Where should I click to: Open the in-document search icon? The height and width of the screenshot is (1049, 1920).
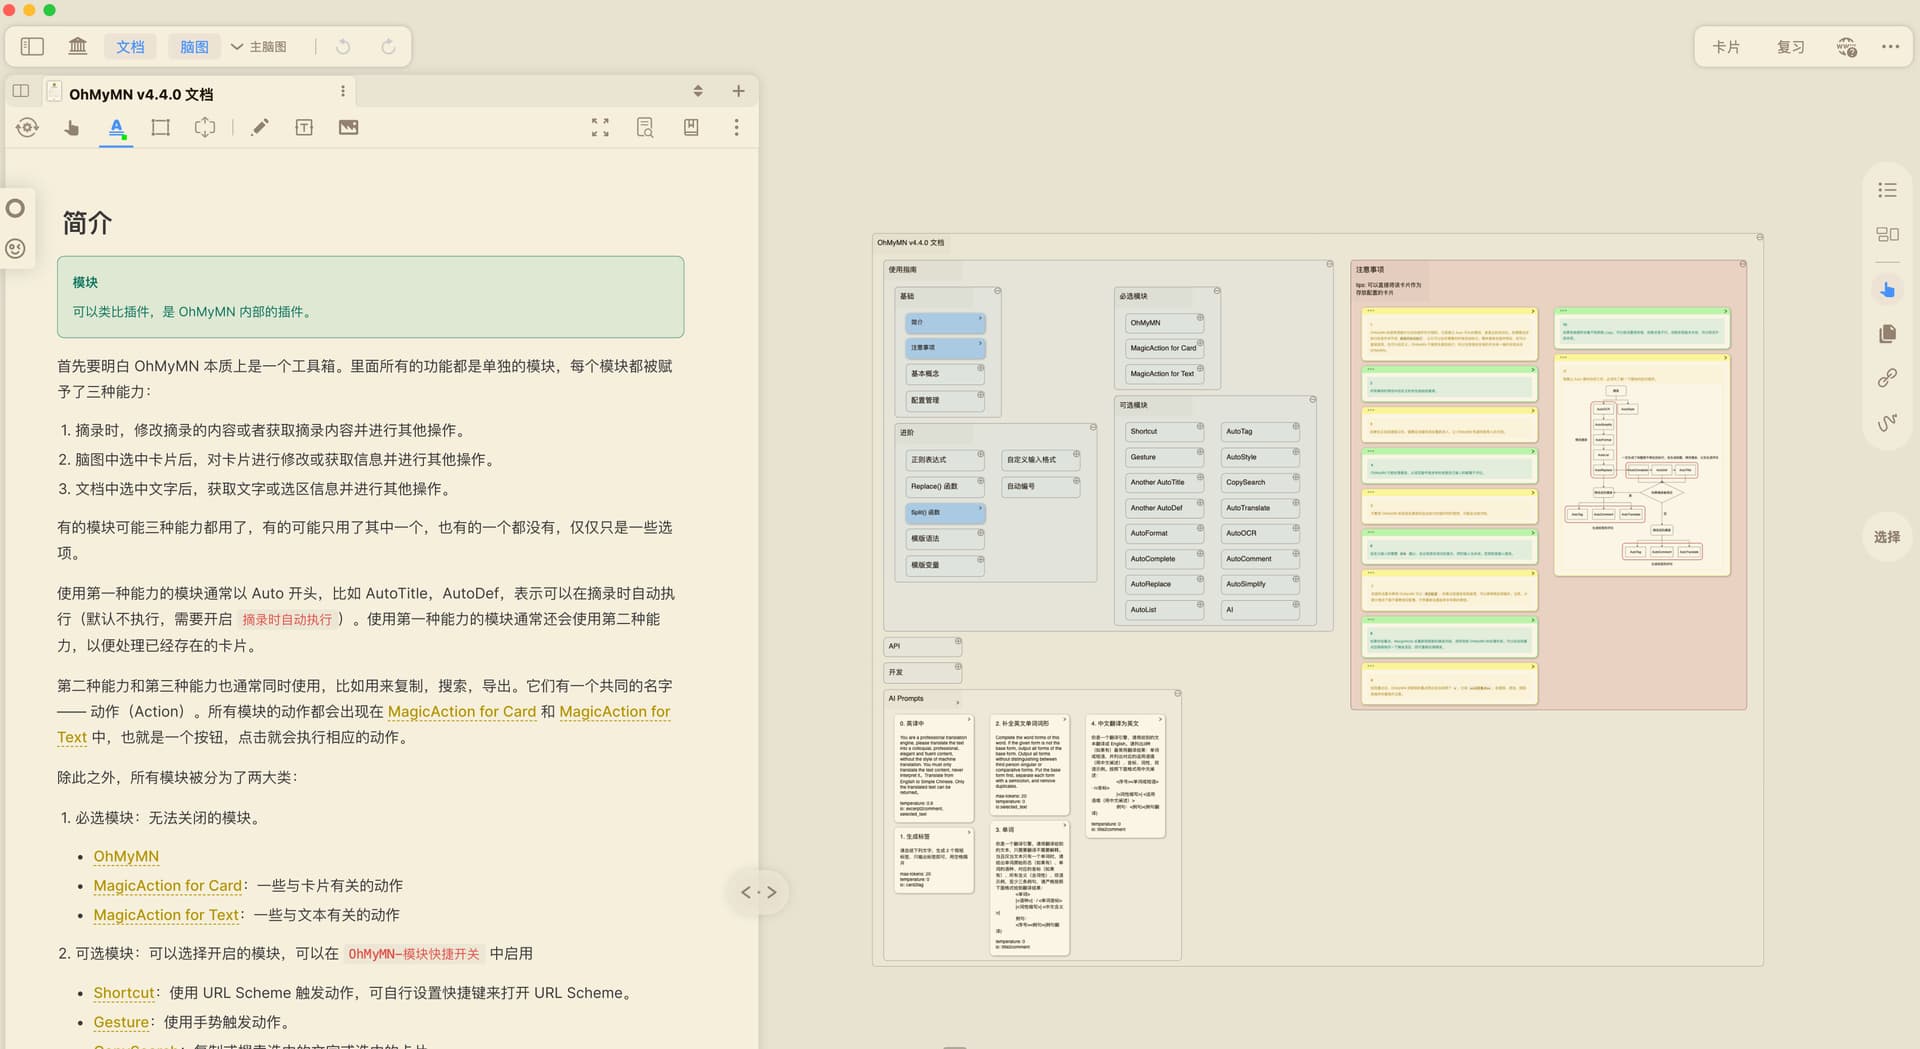click(645, 127)
